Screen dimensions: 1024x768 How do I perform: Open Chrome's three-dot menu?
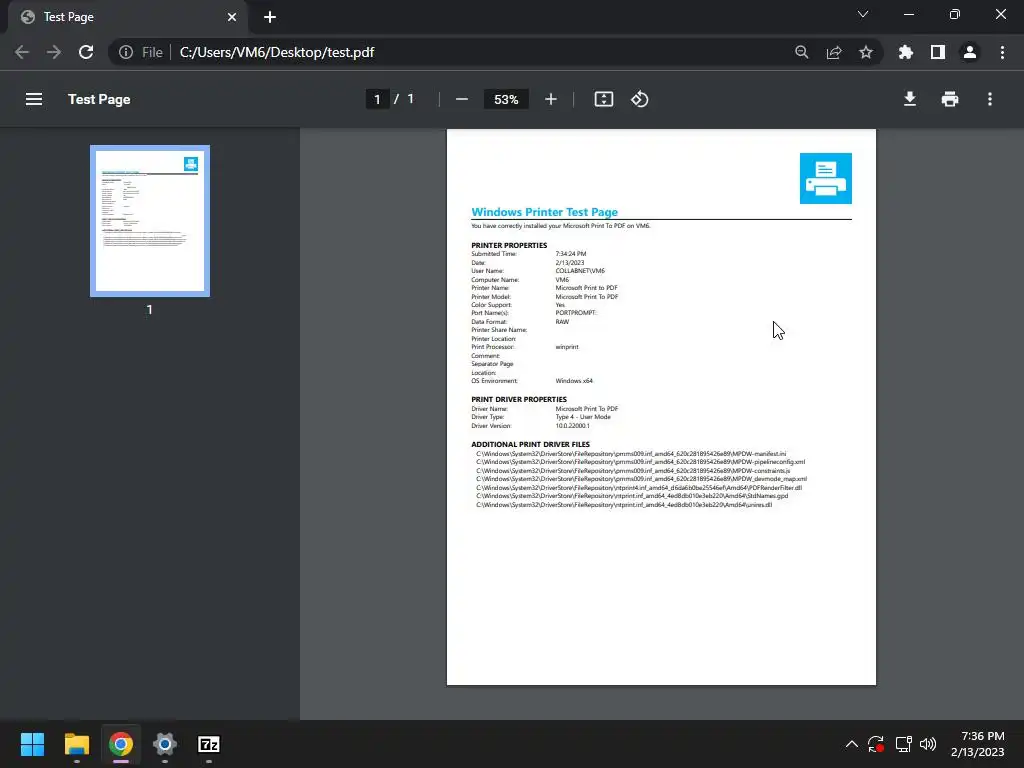[x=1002, y=52]
